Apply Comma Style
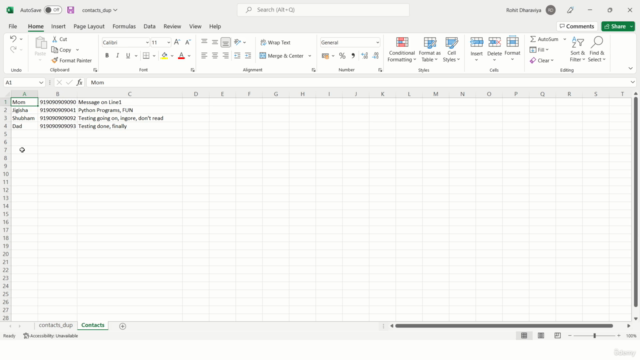 pos(353,56)
